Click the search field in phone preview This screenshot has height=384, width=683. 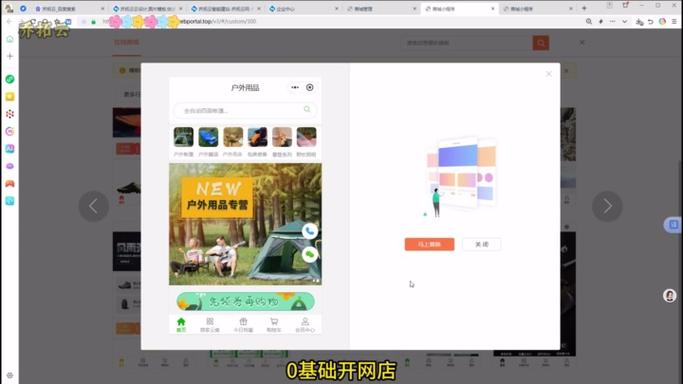(x=245, y=110)
